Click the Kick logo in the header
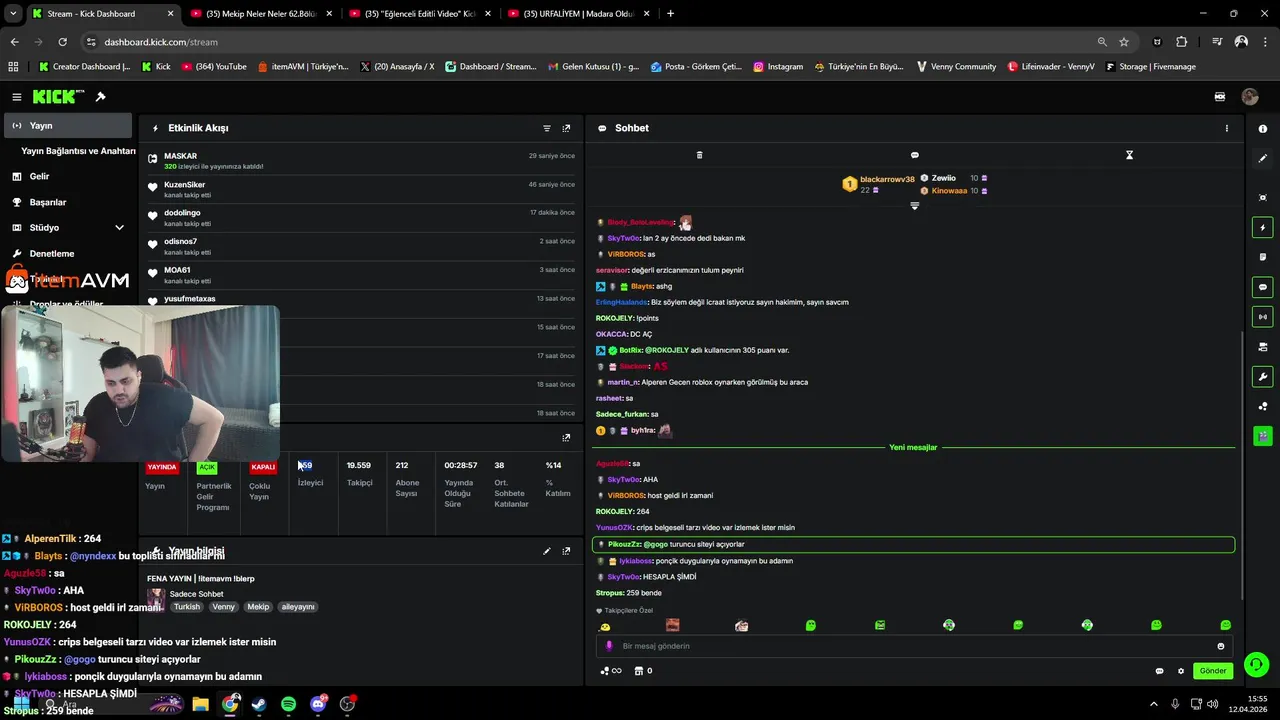1280x720 pixels. (x=54, y=97)
